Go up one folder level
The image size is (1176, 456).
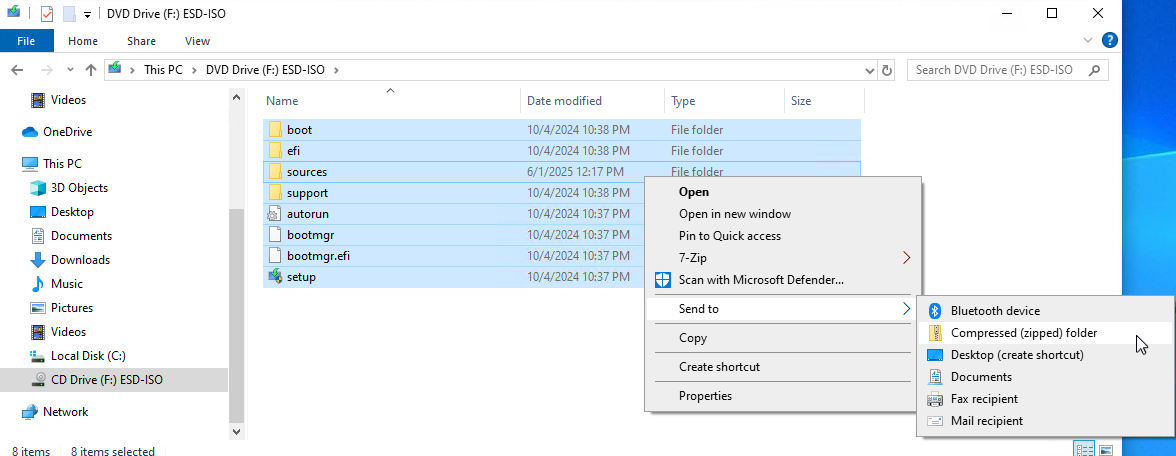click(x=91, y=70)
